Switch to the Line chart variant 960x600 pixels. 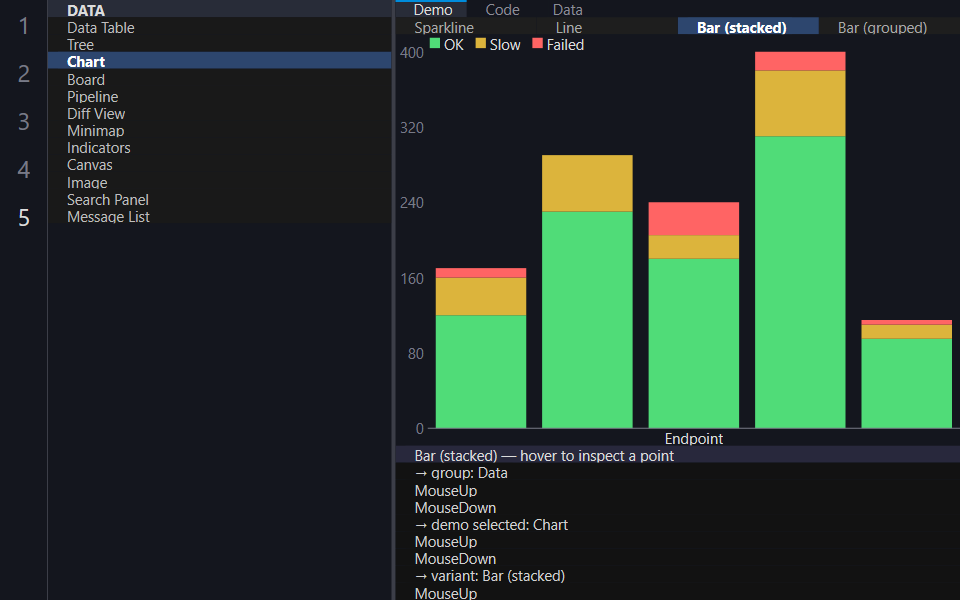click(x=607, y=26)
